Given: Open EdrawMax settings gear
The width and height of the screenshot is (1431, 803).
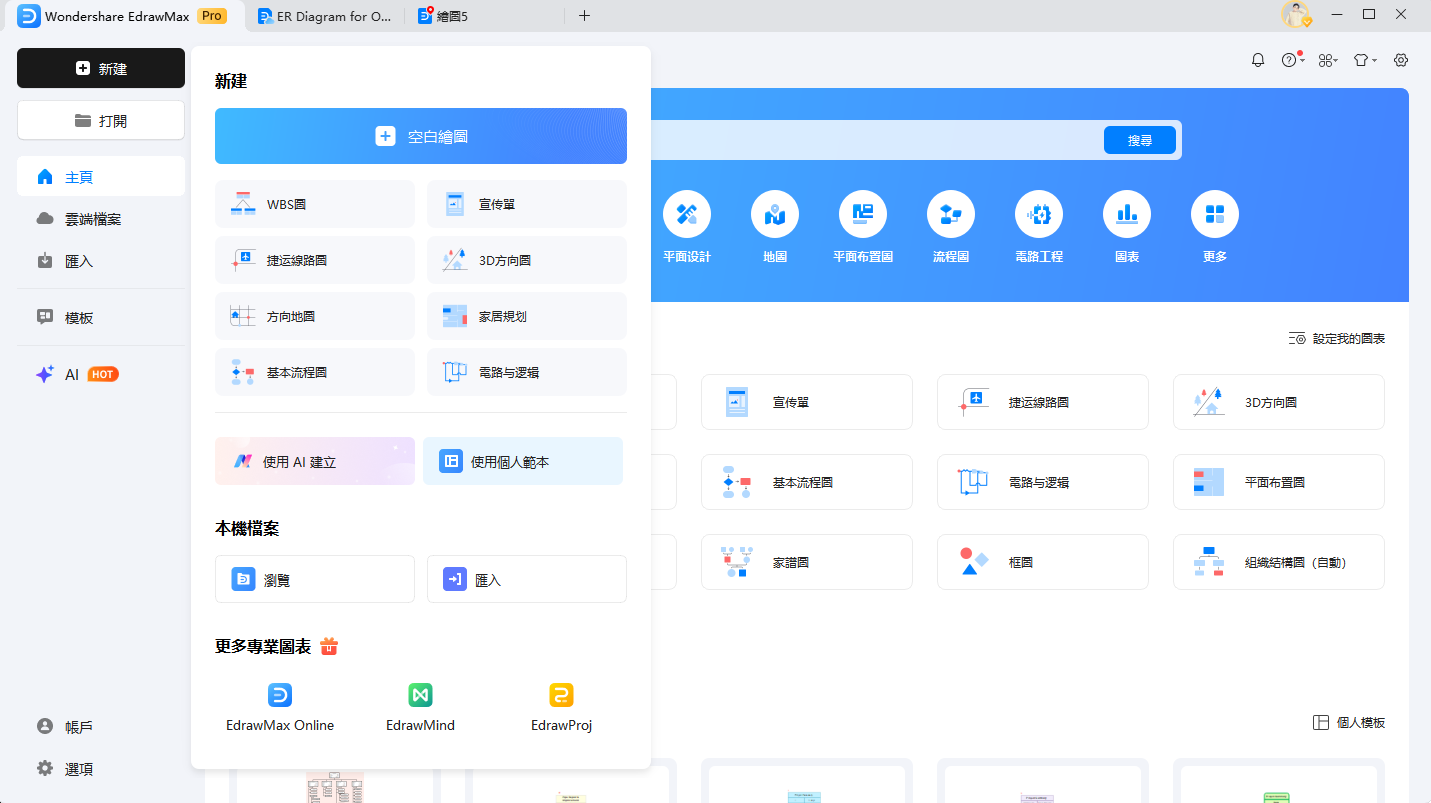Looking at the screenshot, I should [1401, 60].
